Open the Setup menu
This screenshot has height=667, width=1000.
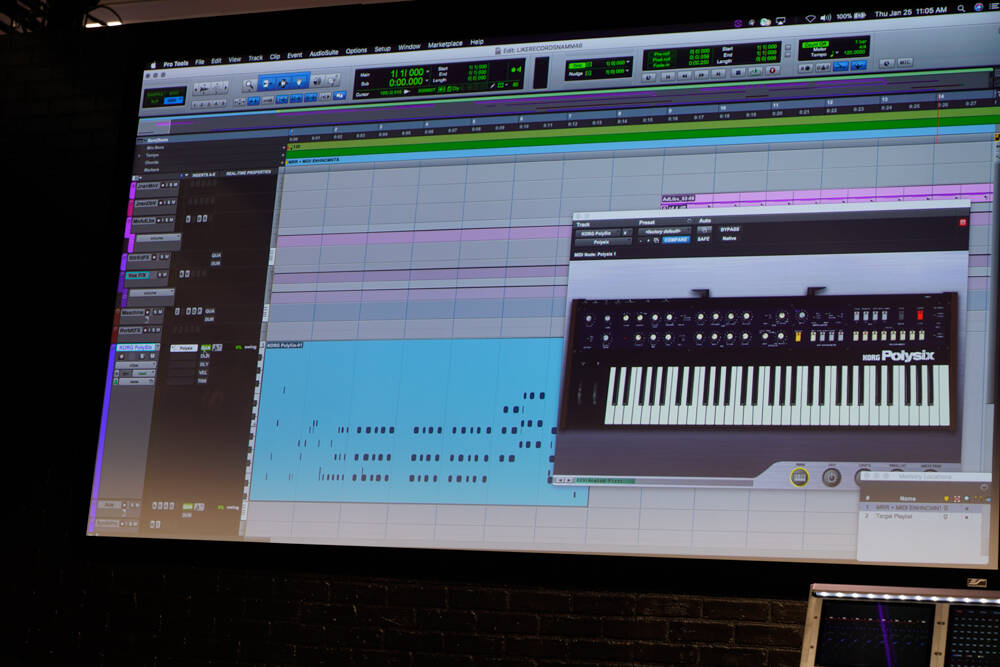coord(382,49)
